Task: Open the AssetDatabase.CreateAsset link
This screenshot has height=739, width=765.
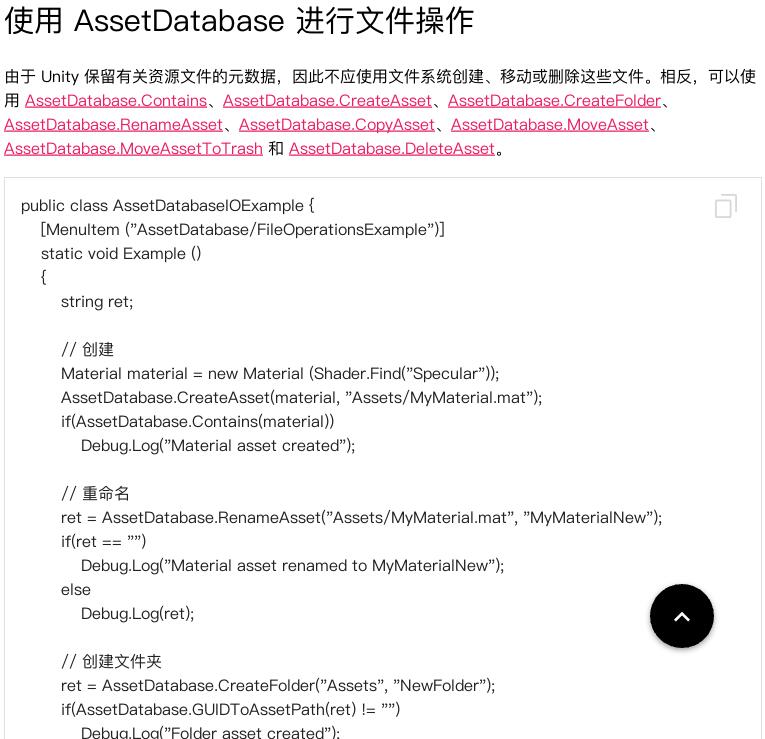Action: [x=327, y=101]
